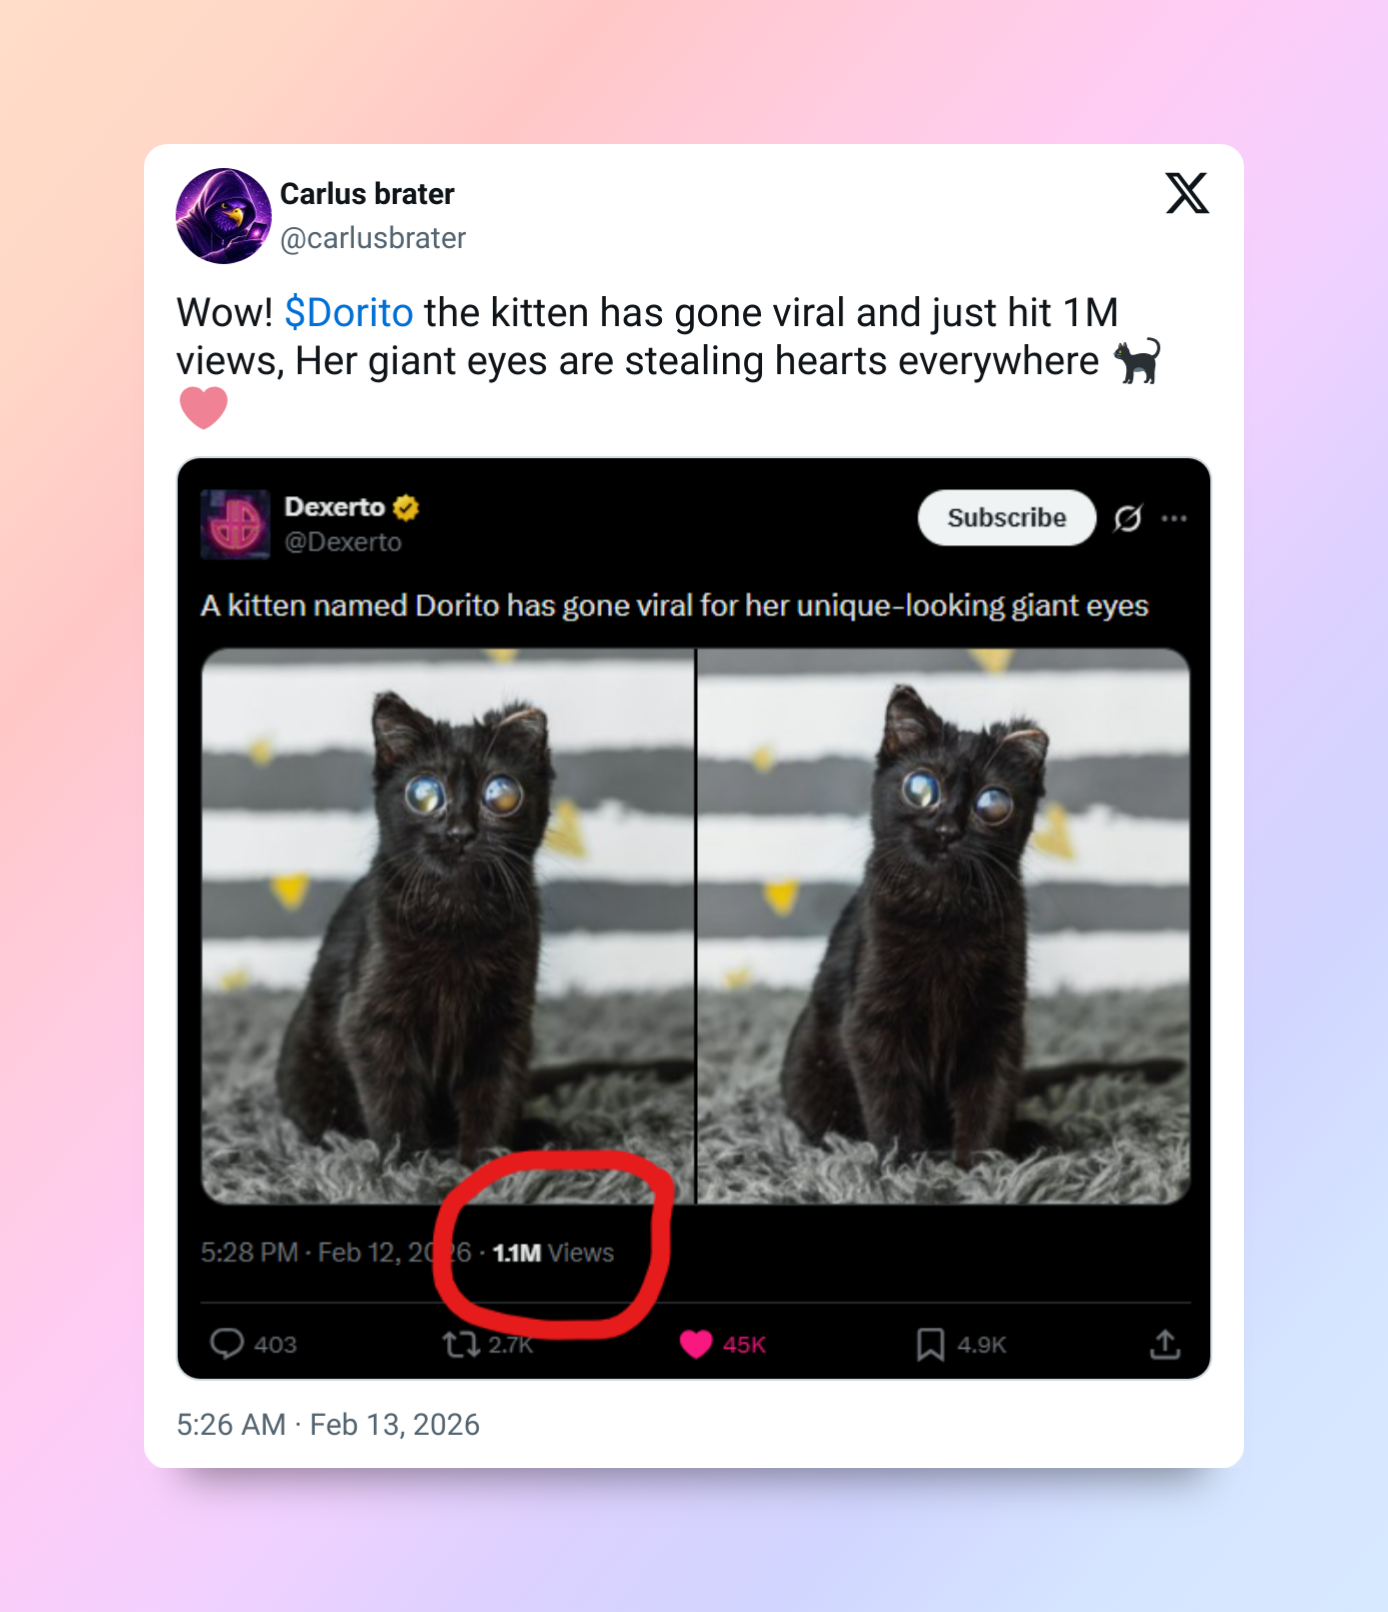Click the Carlus brater display name
This screenshot has width=1388, height=1612.
pos(367,194)
